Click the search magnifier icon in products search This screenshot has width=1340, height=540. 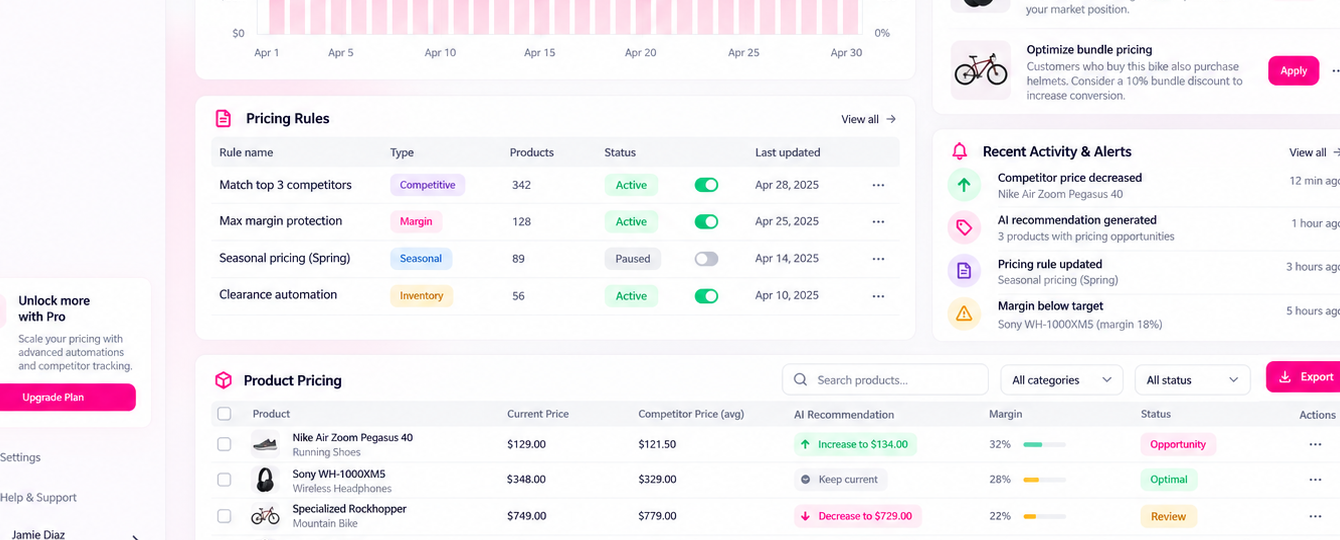[801, 380]
